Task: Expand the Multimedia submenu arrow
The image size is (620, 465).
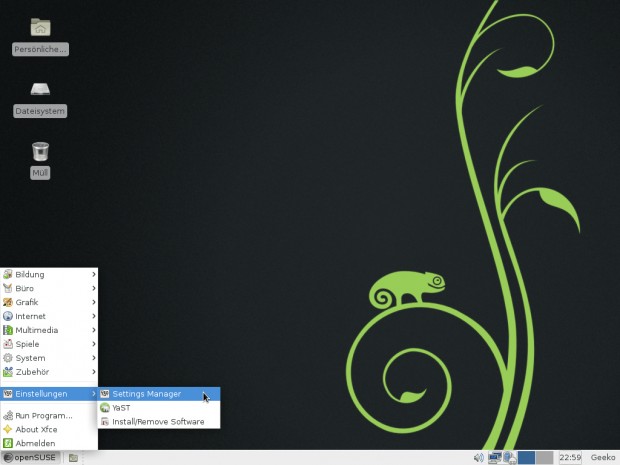Action: pyautogui.click(x=94, y=330)
